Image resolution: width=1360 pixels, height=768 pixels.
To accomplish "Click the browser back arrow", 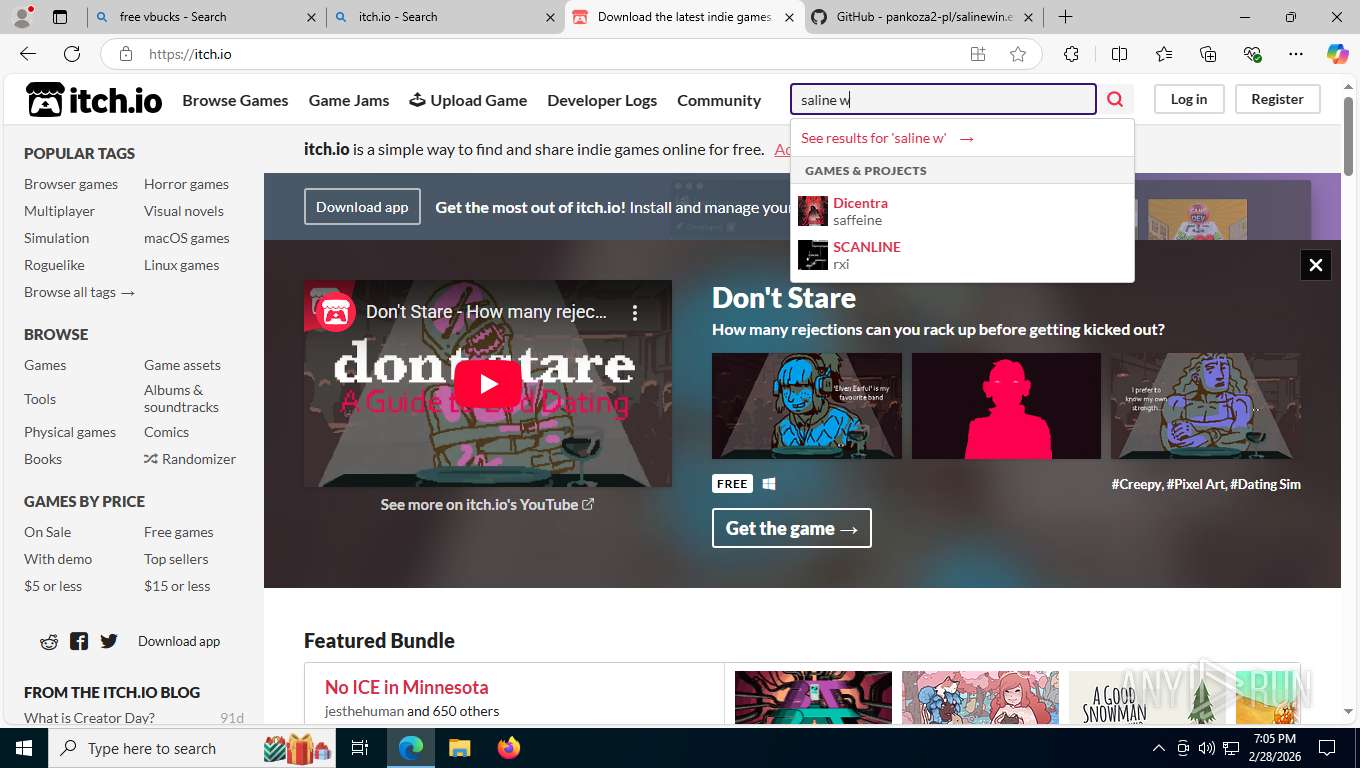I will 28,54.
